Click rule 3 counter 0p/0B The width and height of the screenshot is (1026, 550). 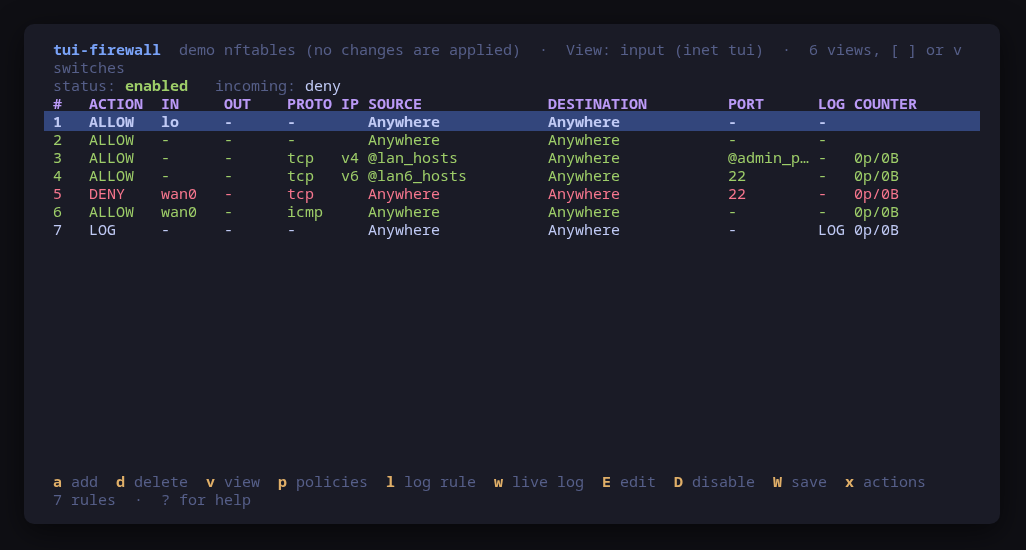click(x=876, y=158)
